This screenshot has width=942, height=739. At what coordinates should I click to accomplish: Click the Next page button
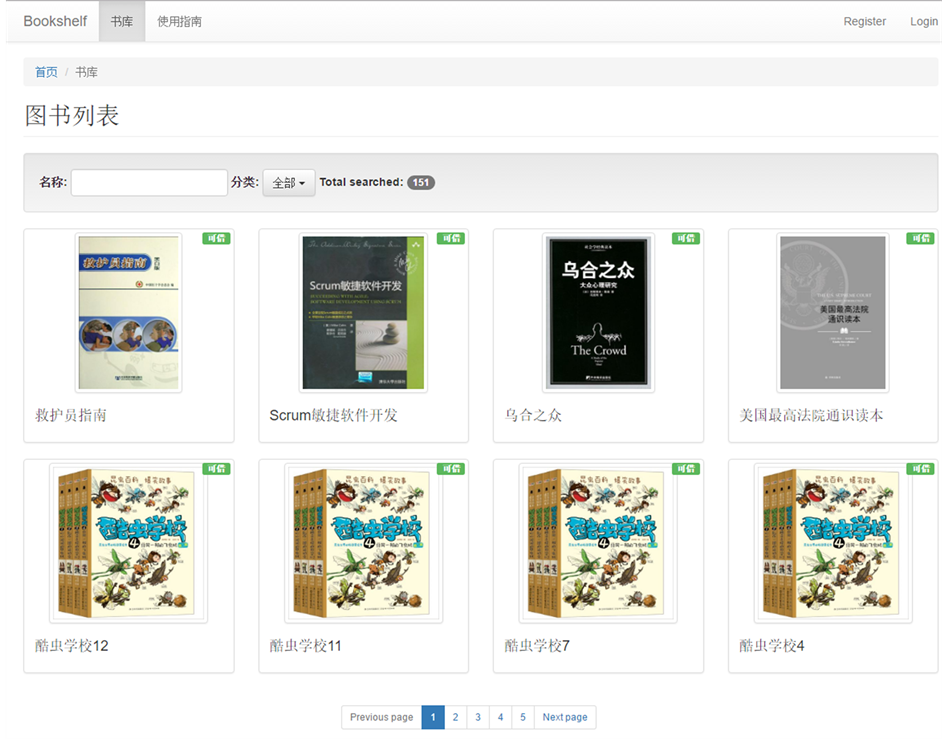[565, 717]
